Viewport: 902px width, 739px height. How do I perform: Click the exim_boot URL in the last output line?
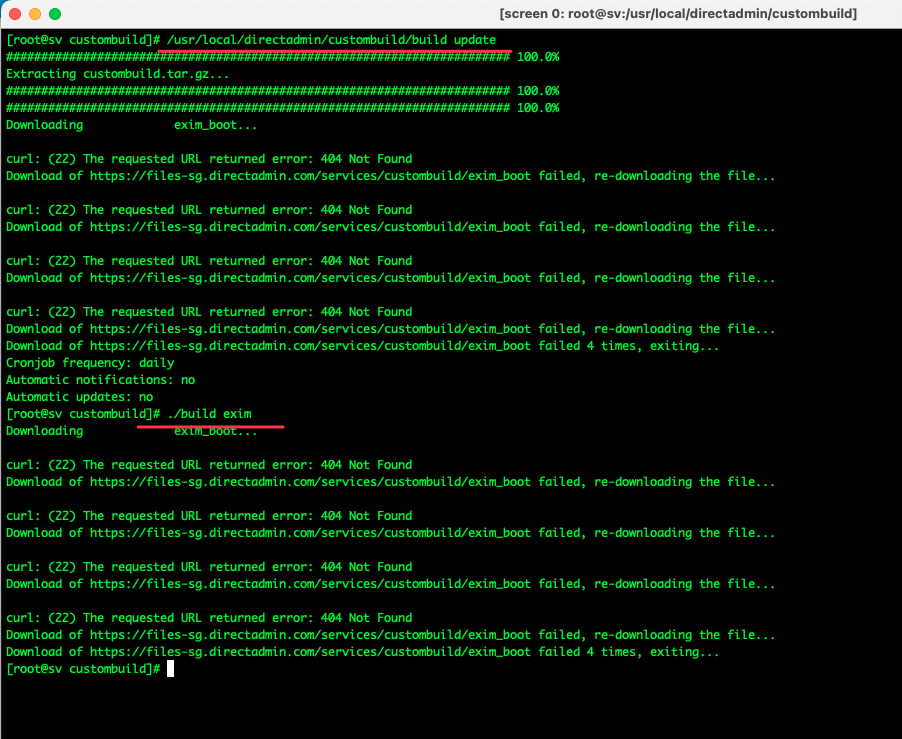pos(310,652)
